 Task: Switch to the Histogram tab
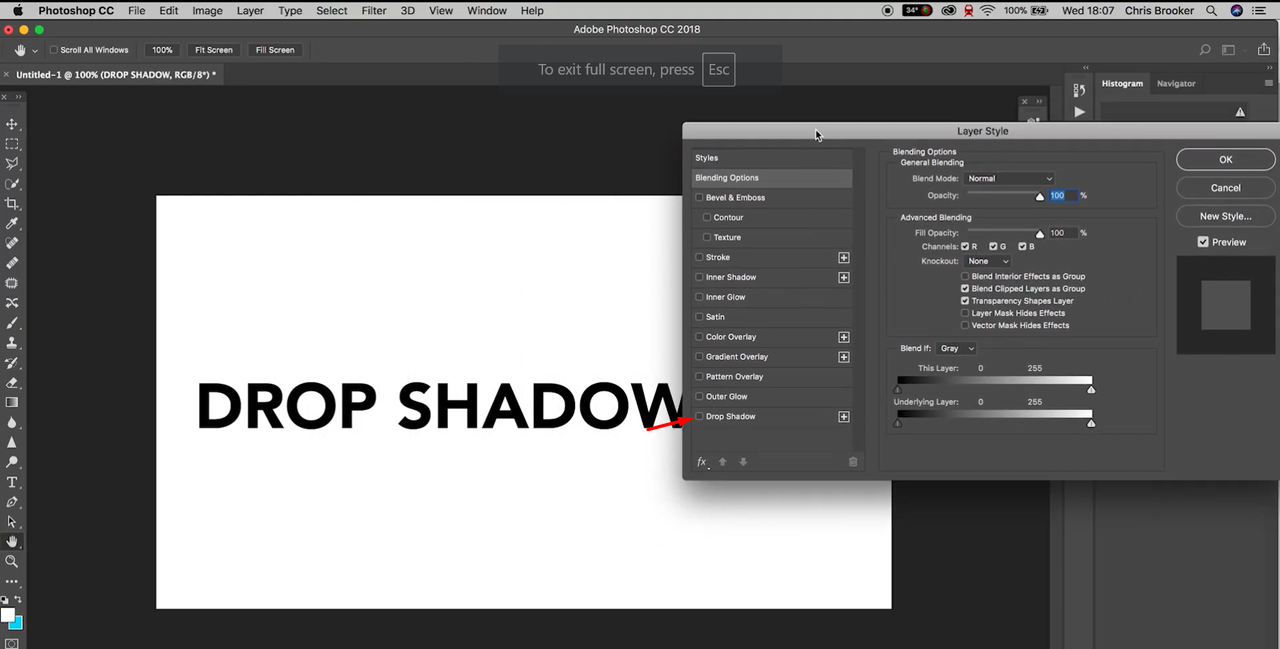1122,84
